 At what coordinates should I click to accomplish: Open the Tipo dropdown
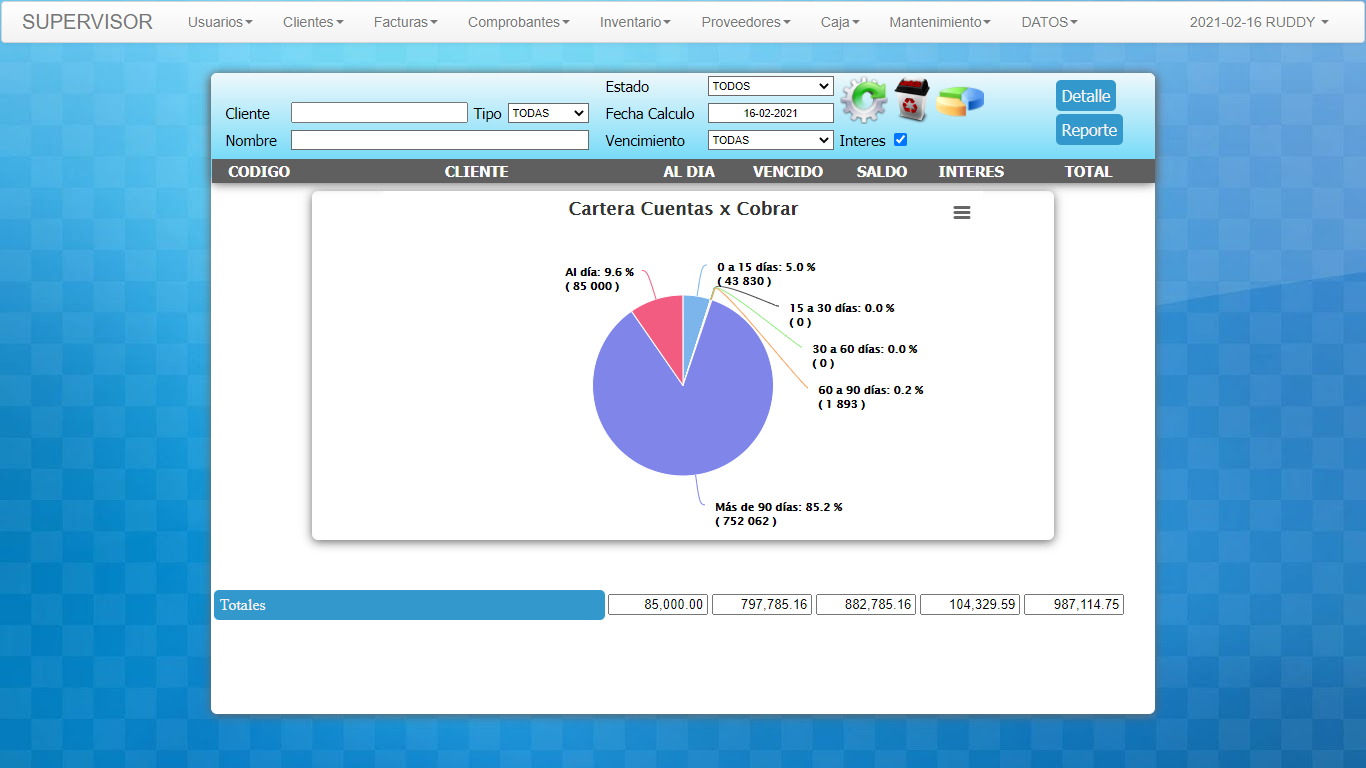click(548, 113)
